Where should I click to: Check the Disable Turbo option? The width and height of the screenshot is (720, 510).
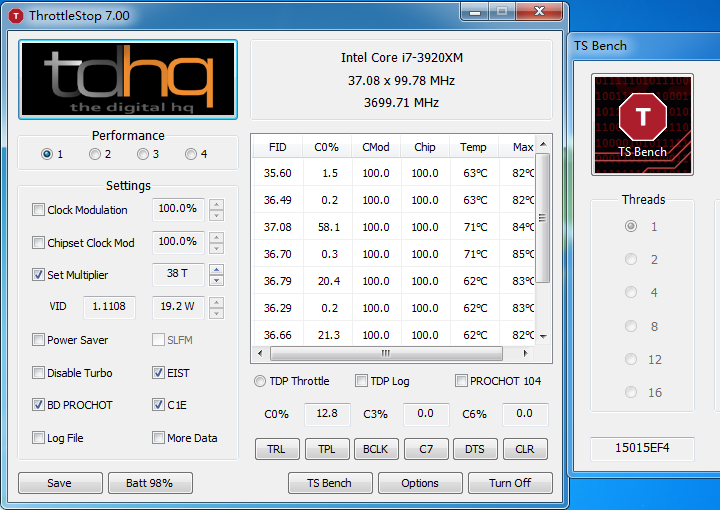38,373
